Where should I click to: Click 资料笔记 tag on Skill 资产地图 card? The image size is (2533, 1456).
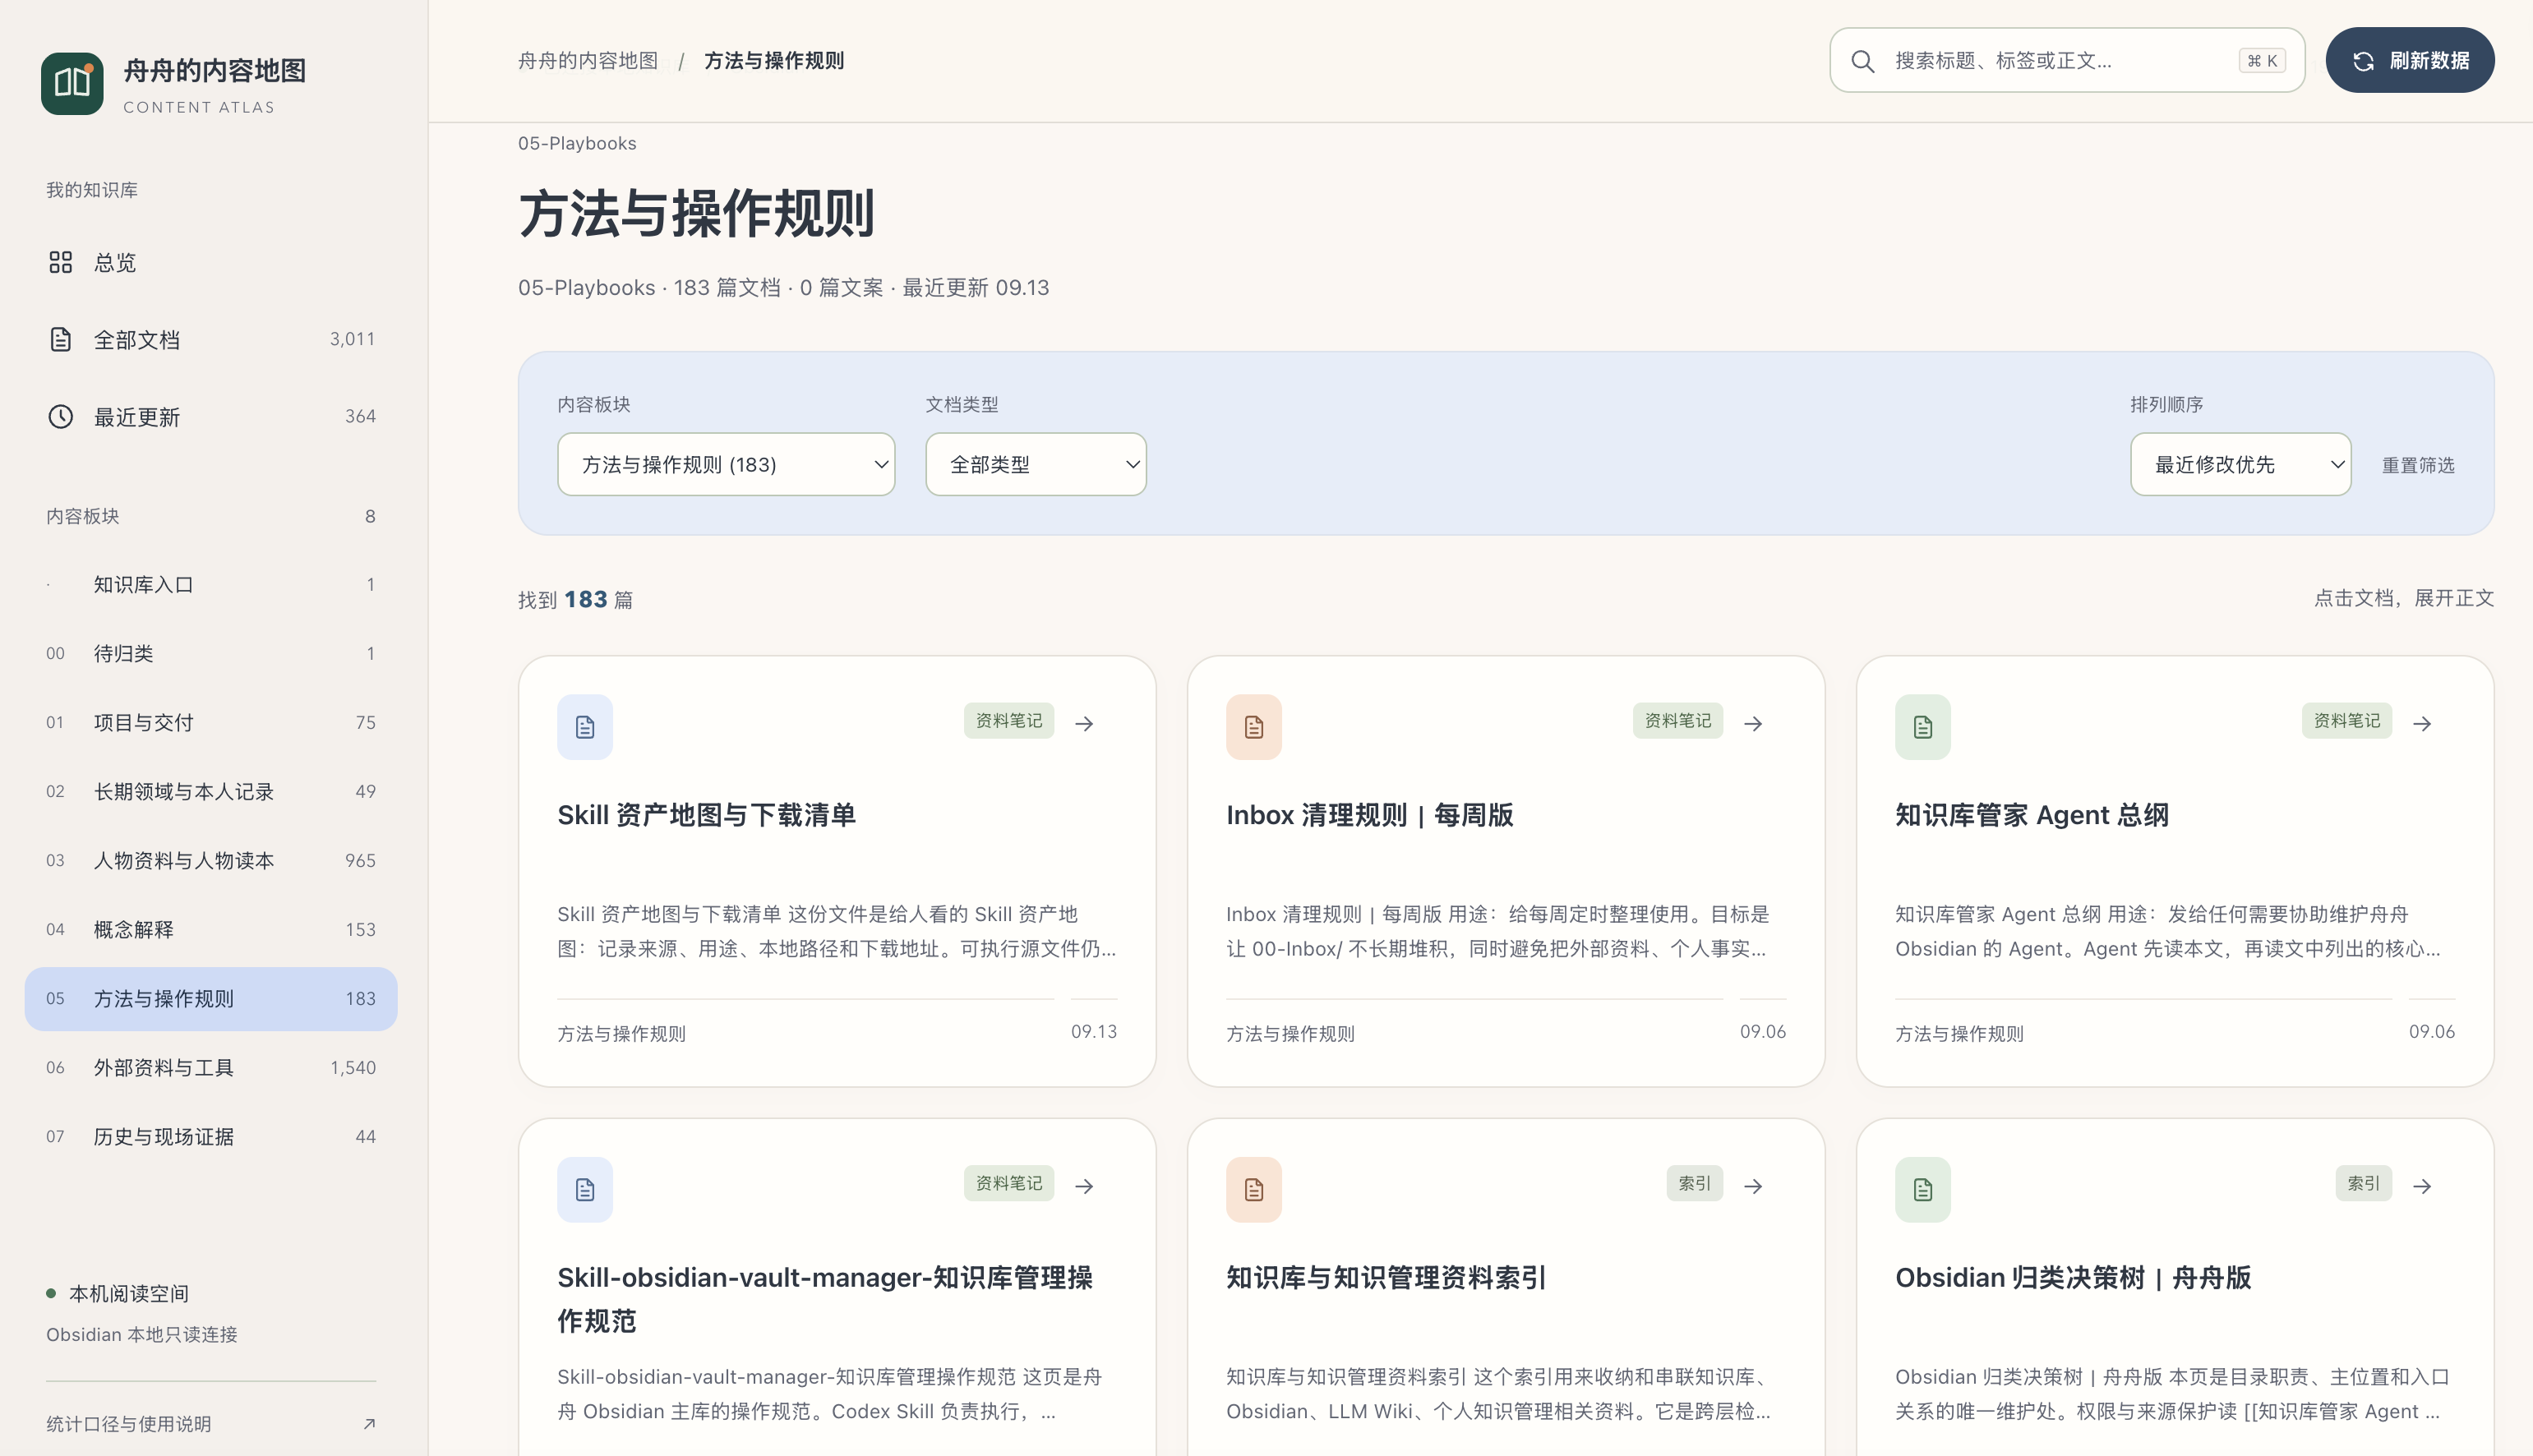point(1009,720)
